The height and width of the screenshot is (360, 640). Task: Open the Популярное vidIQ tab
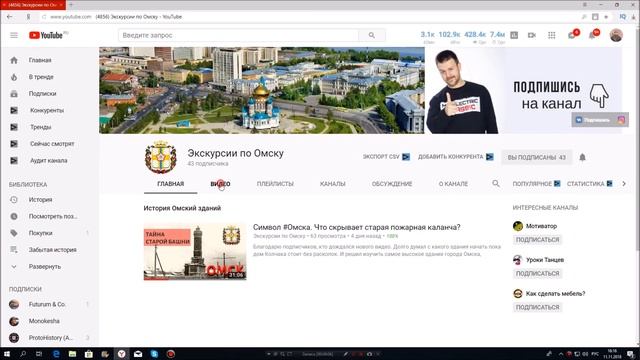(536, 184)
